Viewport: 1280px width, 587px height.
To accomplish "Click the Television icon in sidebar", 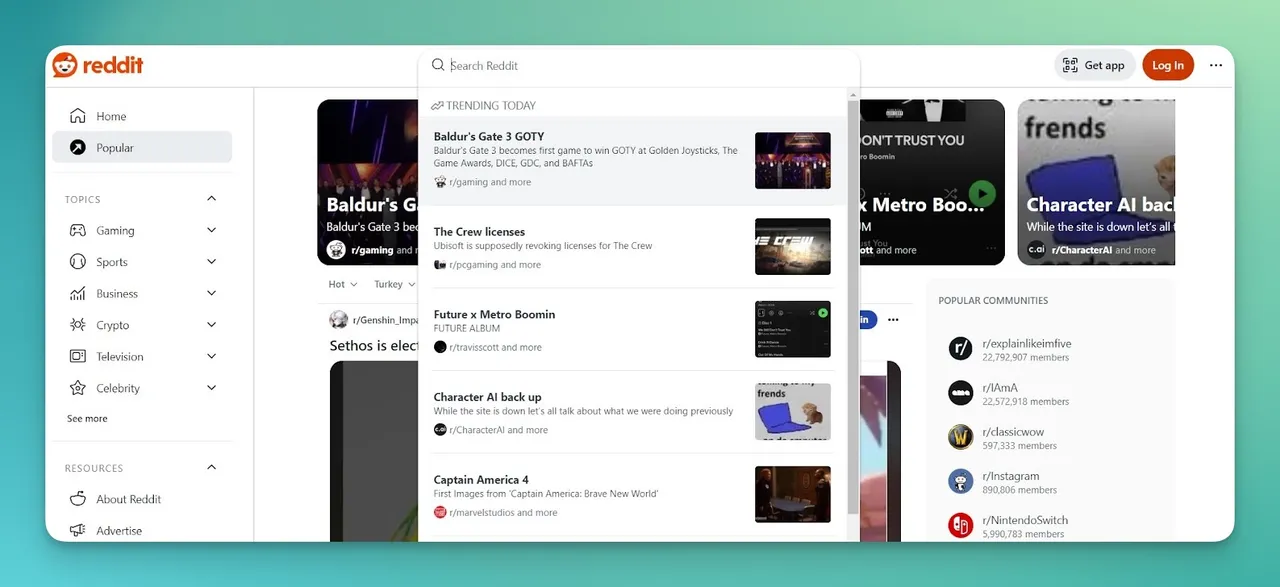I will 77,356.
